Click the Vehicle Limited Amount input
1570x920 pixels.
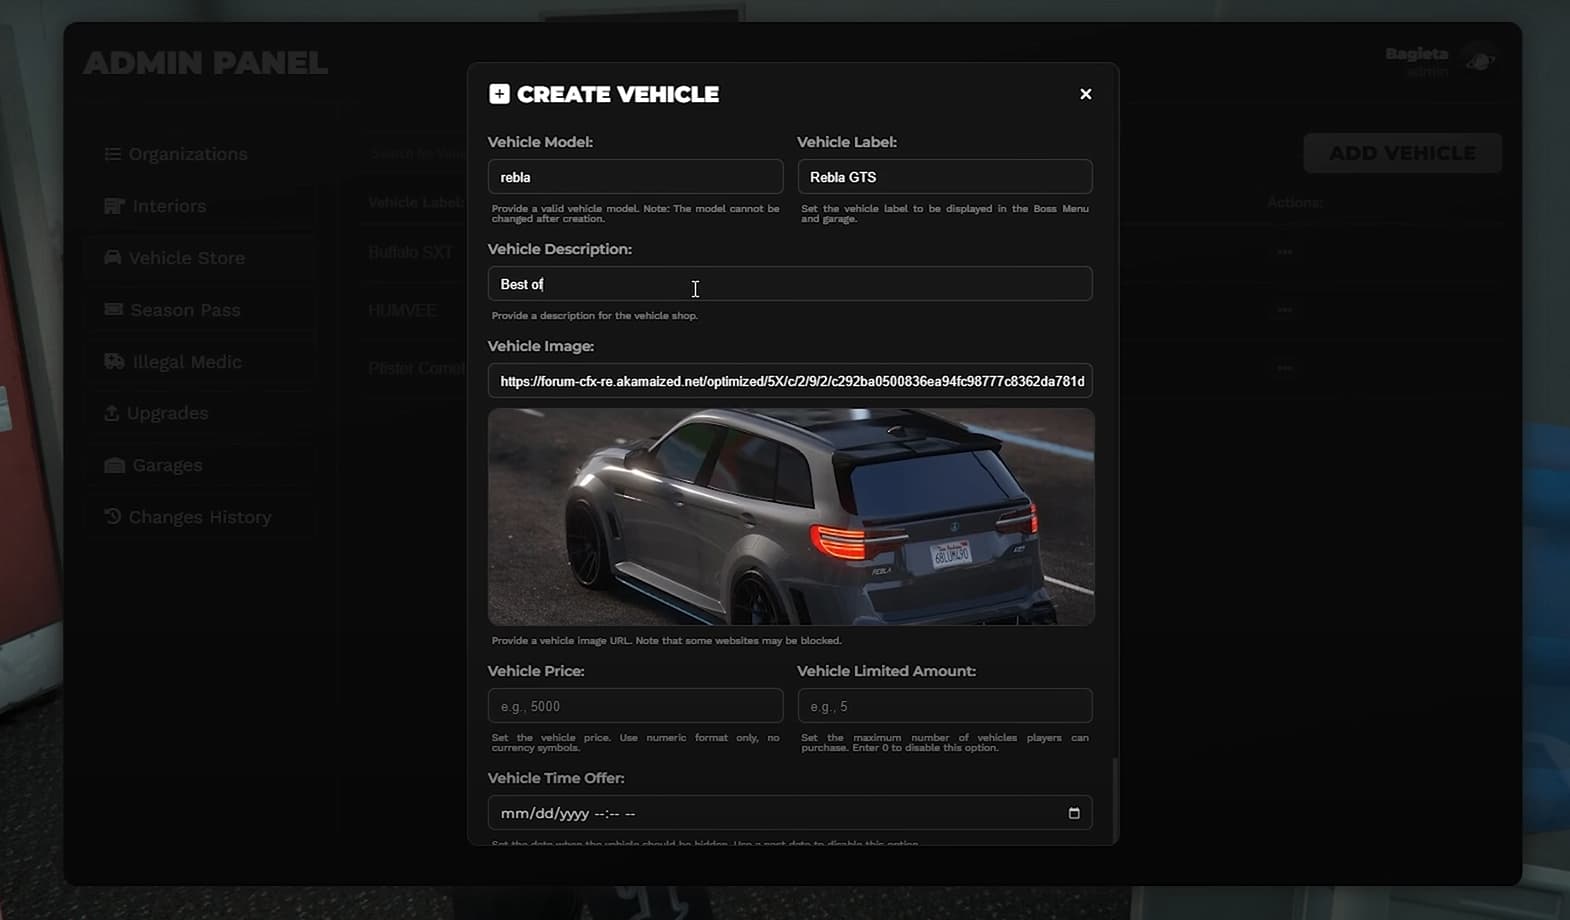(945, 706)
